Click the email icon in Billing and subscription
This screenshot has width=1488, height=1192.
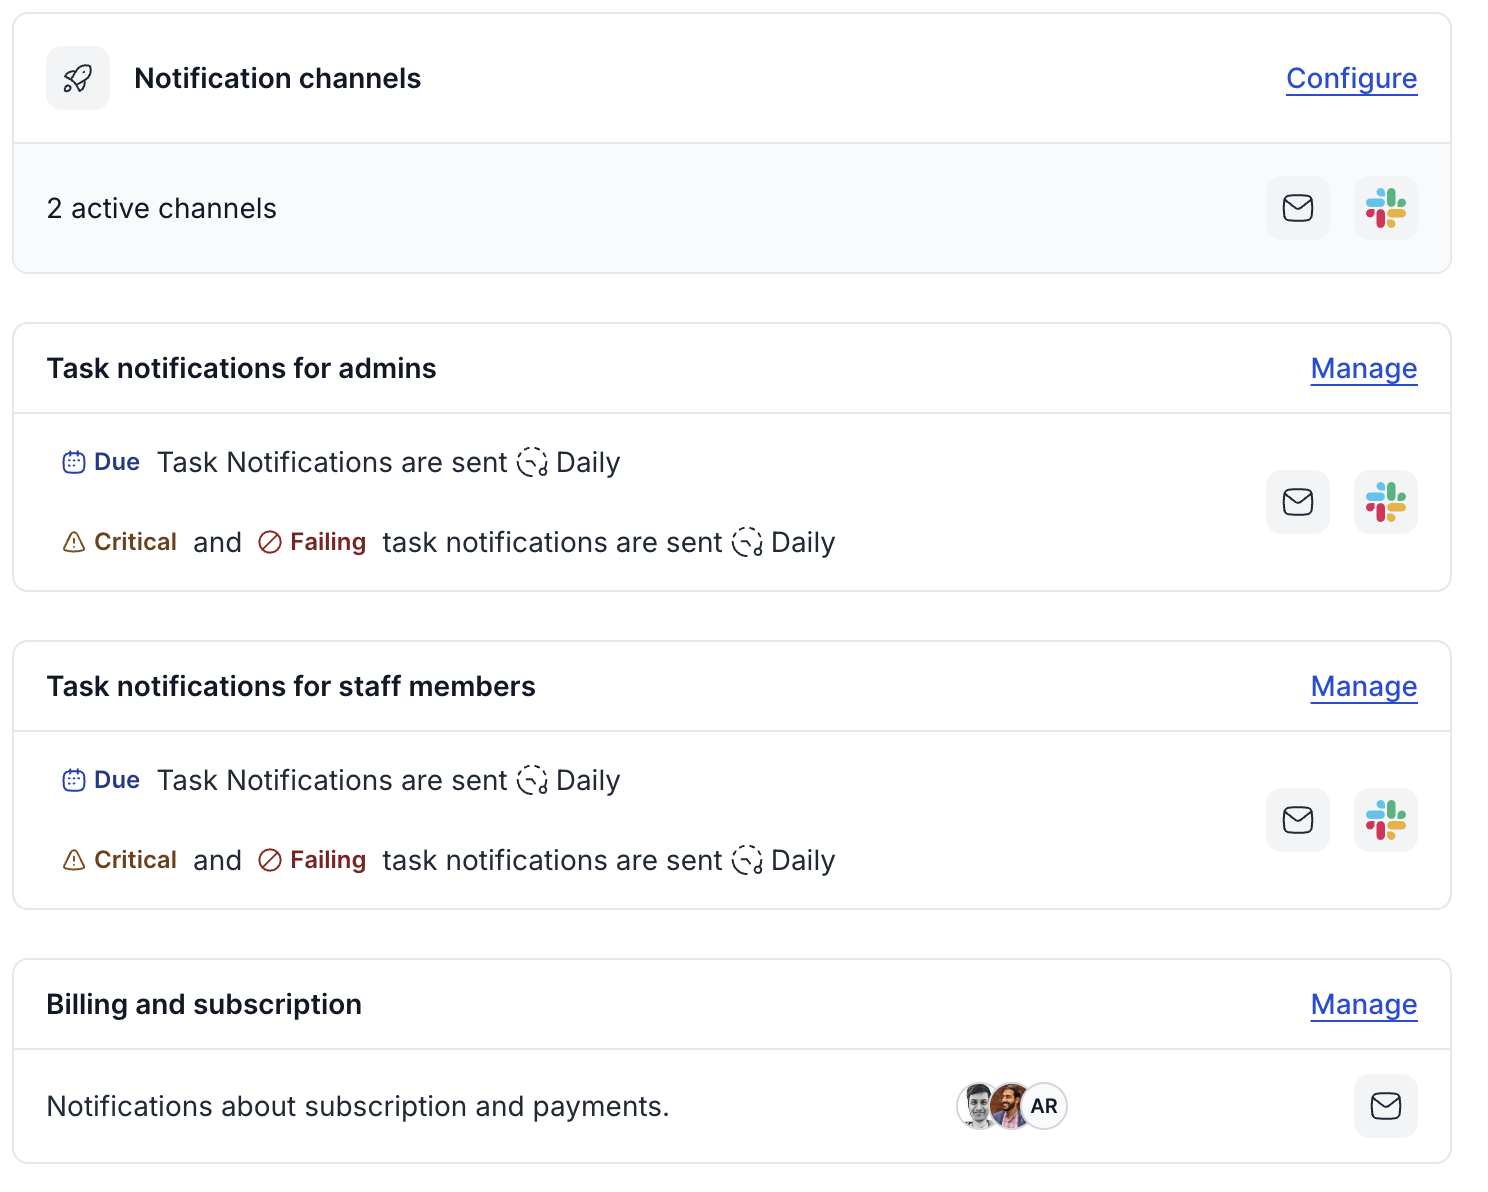(1385, 1106)
